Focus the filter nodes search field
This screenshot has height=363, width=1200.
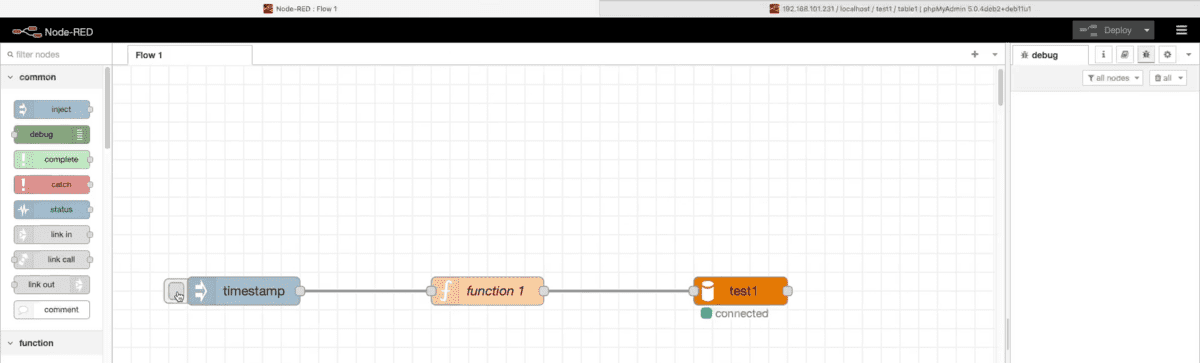pyautogui.click(x=51, y=55)
